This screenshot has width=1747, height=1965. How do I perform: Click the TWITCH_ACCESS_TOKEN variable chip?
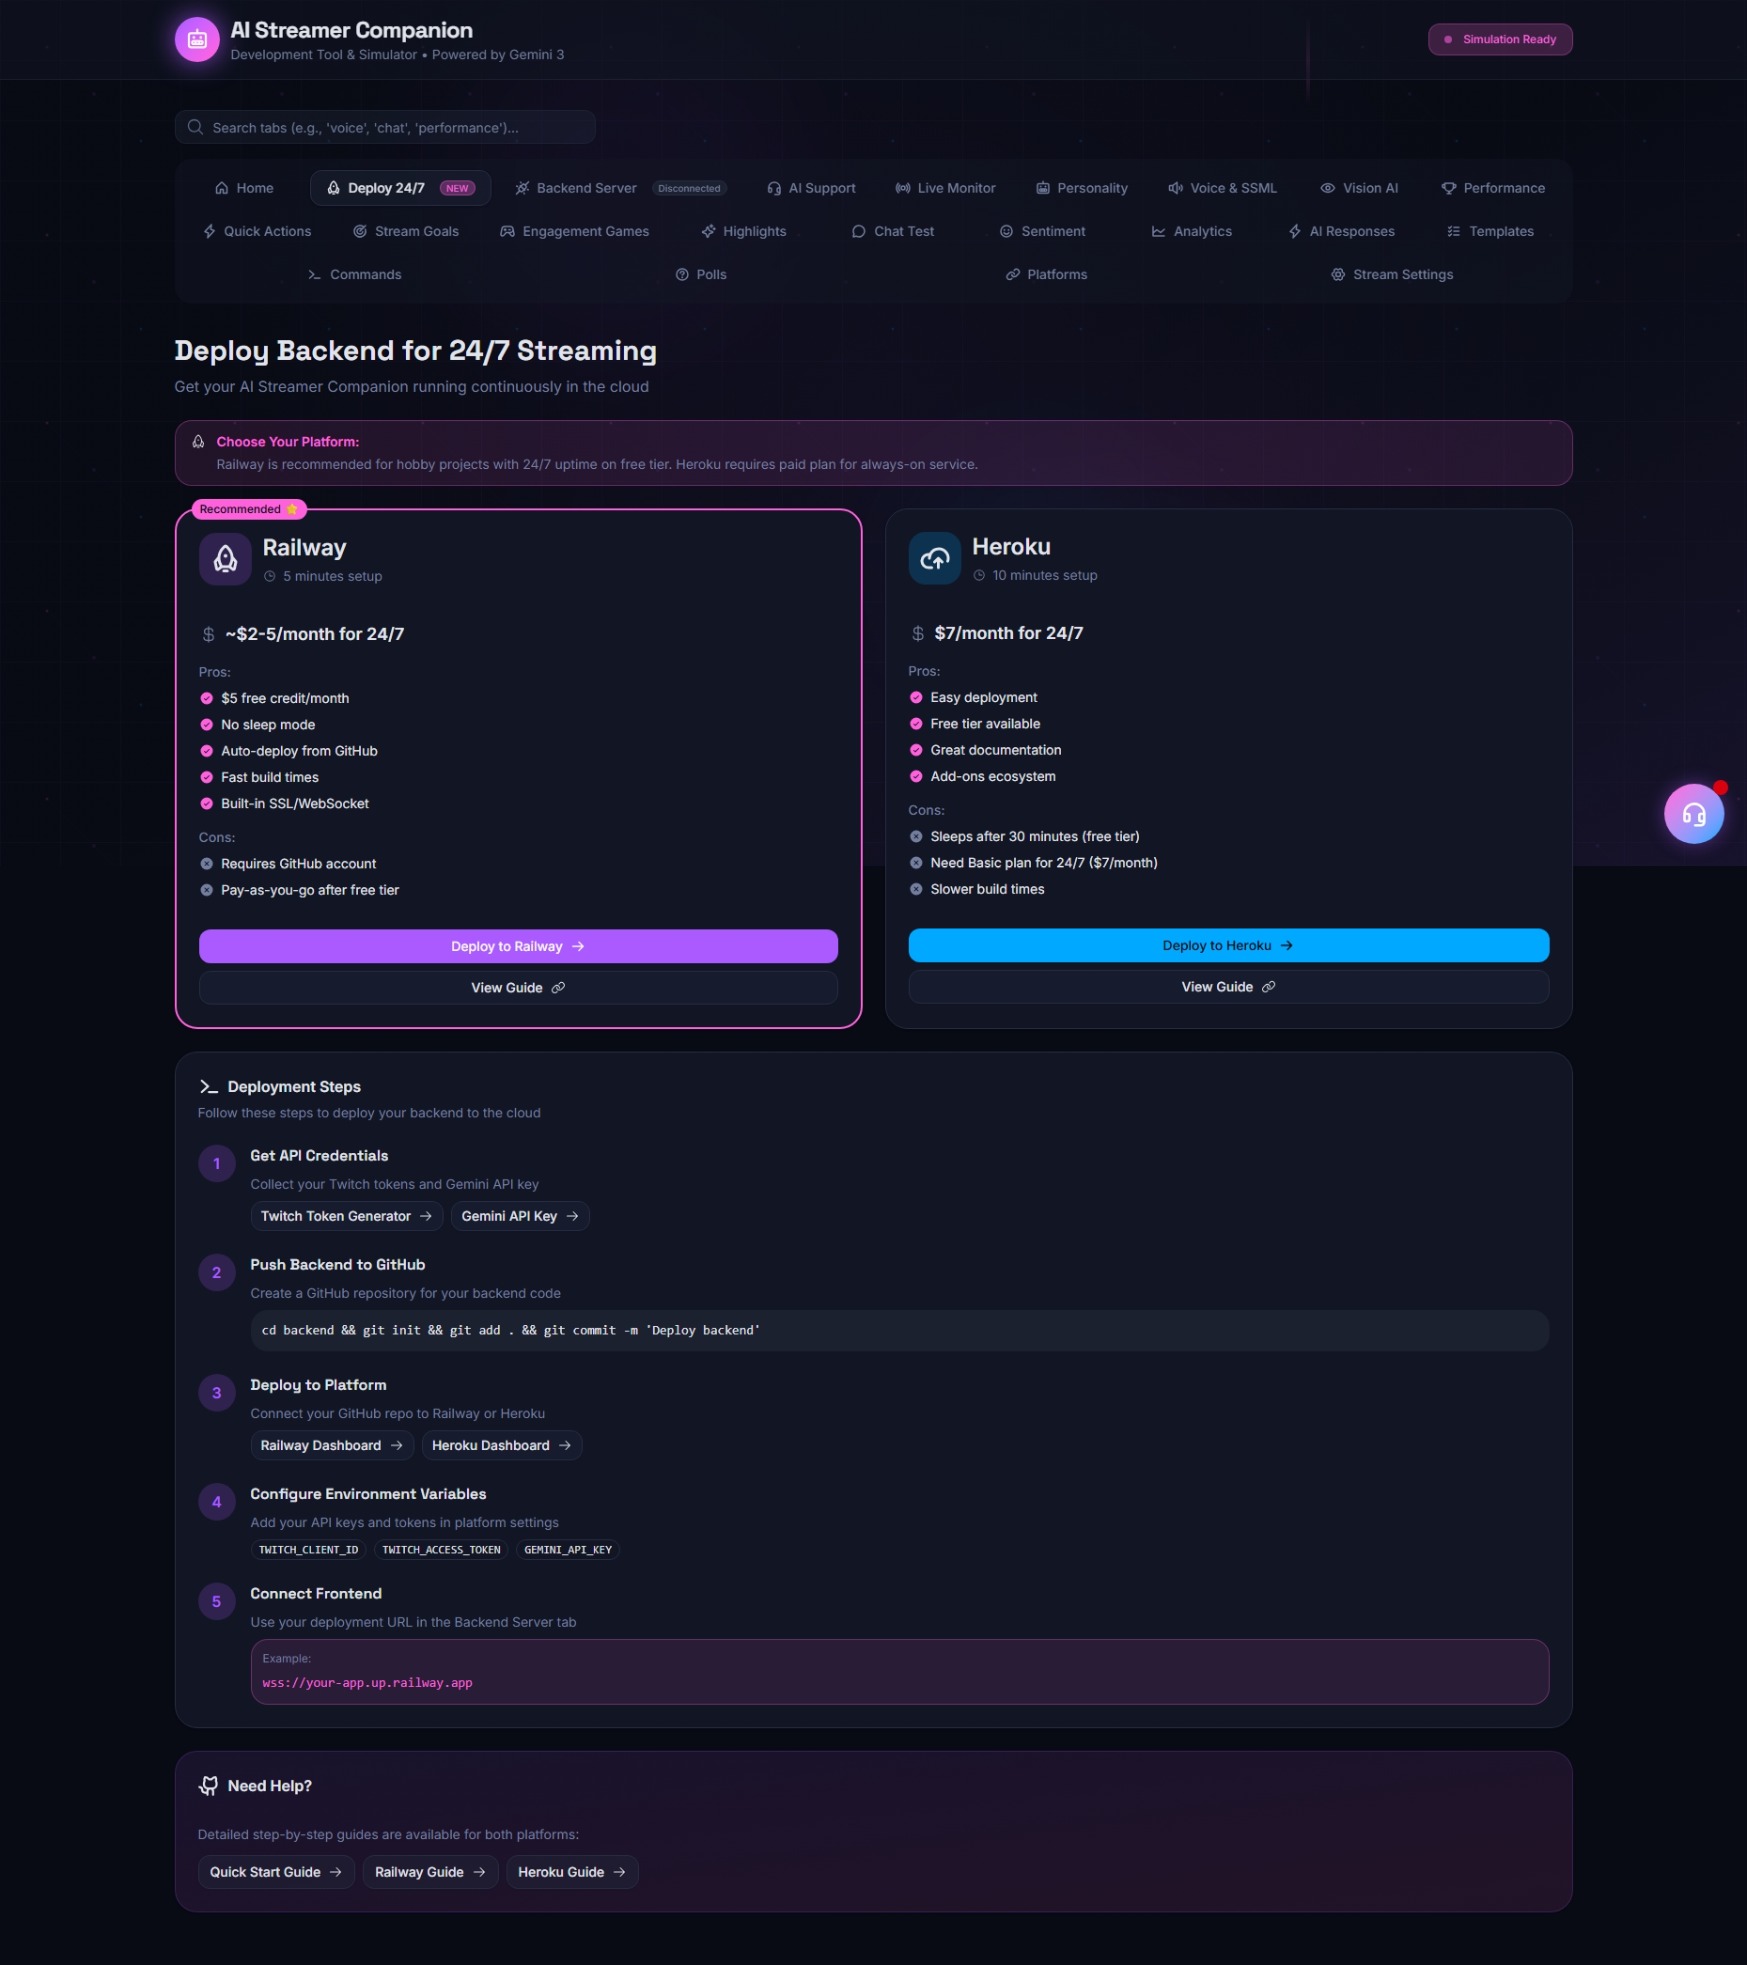pos(441,1550)
